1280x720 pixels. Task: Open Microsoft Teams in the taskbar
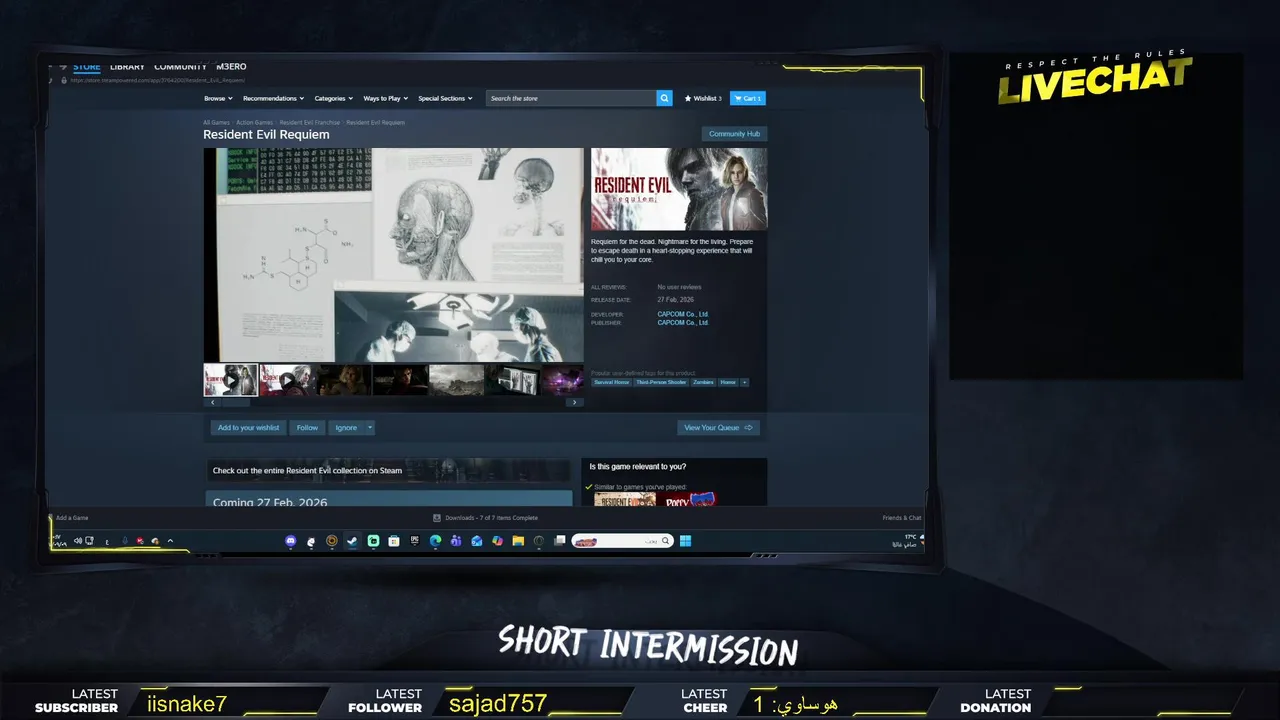(456, 541)
